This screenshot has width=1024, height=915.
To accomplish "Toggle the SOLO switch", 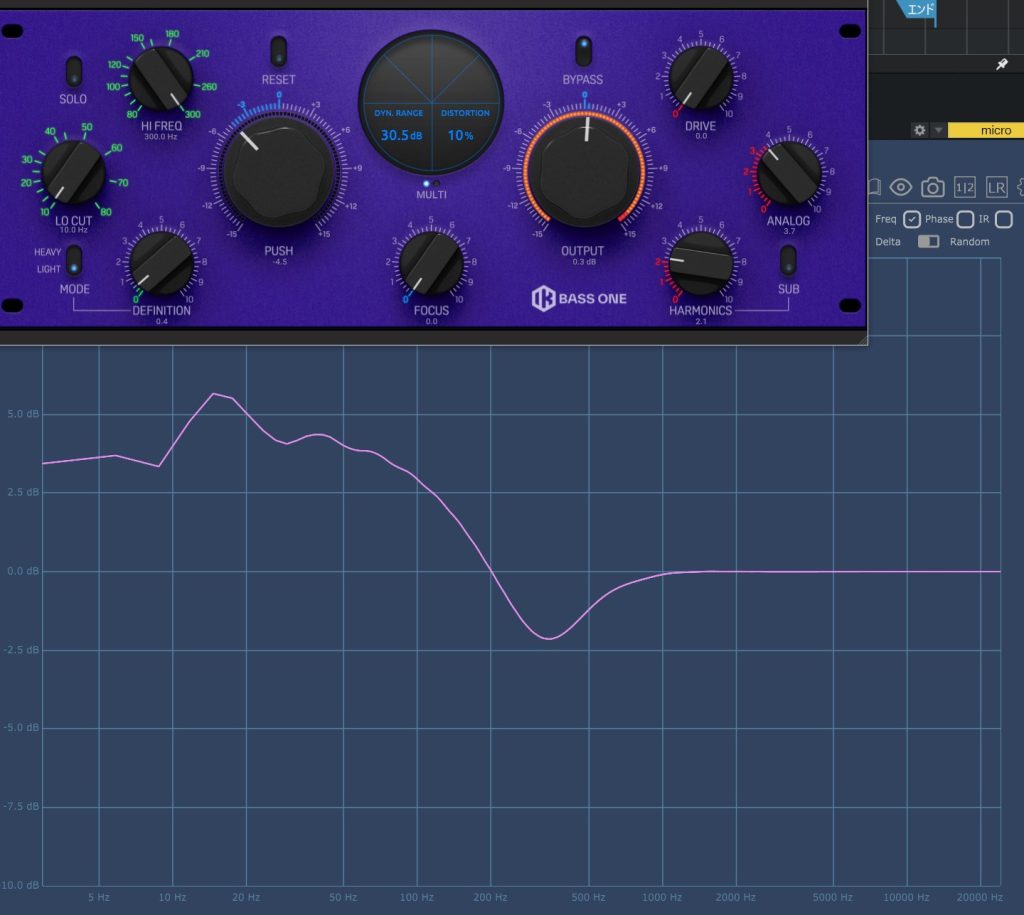I will (x=73, y=72).
